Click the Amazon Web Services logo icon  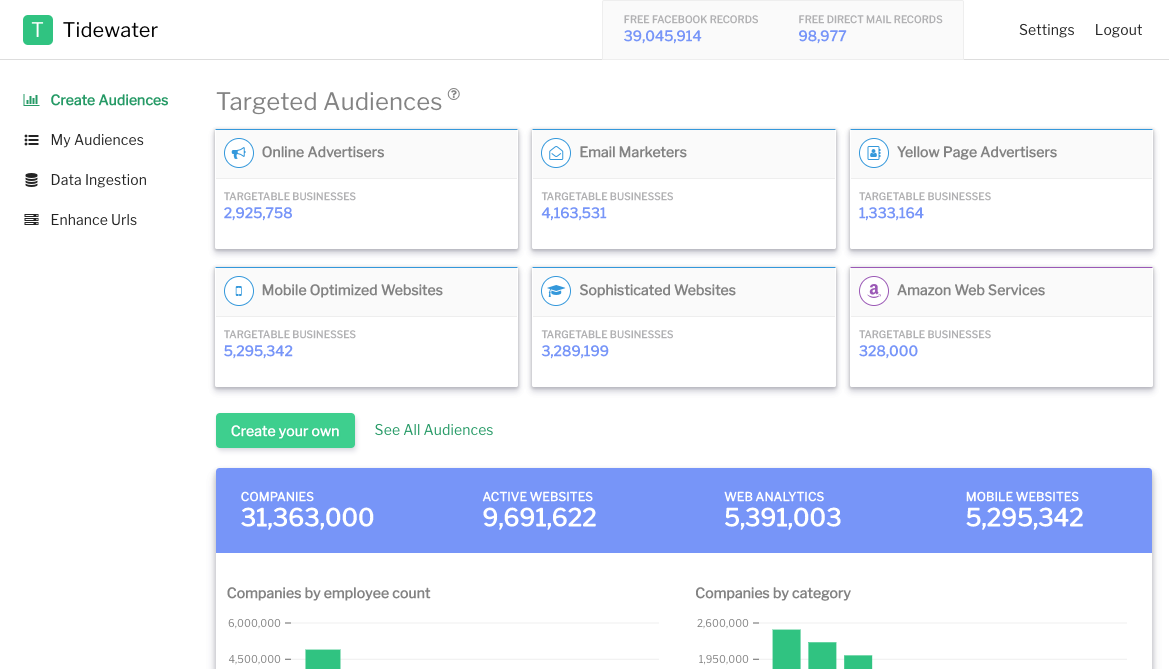[874, 291]
